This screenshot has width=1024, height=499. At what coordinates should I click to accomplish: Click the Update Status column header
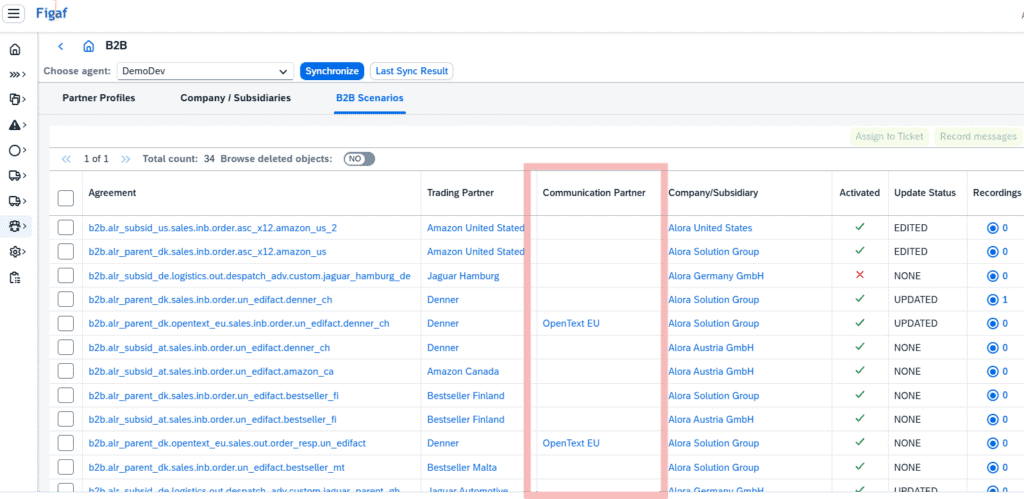(925, 193)
